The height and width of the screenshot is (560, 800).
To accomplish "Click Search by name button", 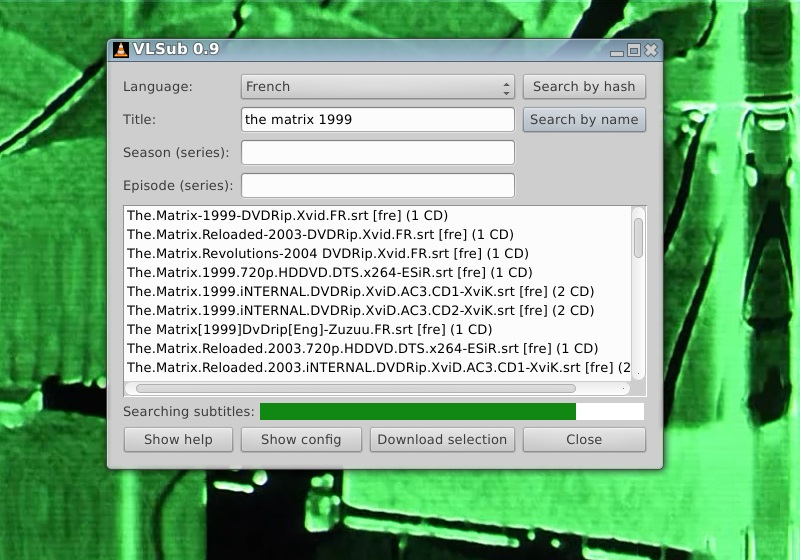I will [584, 120].
